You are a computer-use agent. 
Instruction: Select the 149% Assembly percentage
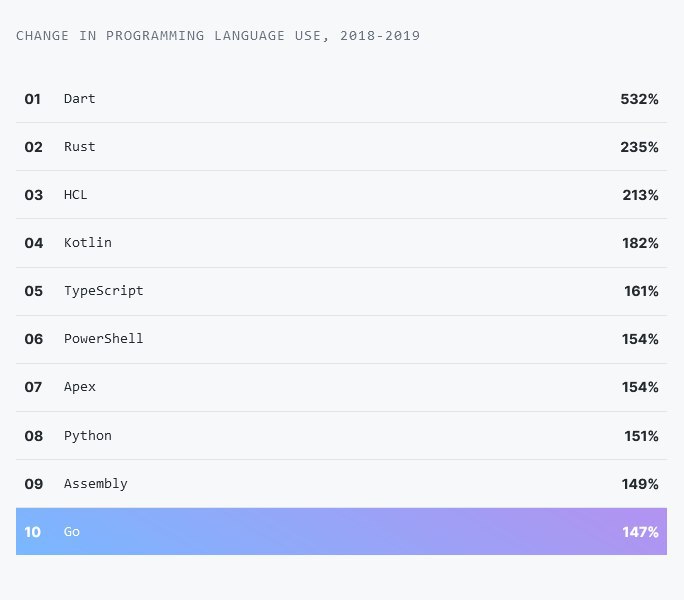tap(639, 484)
